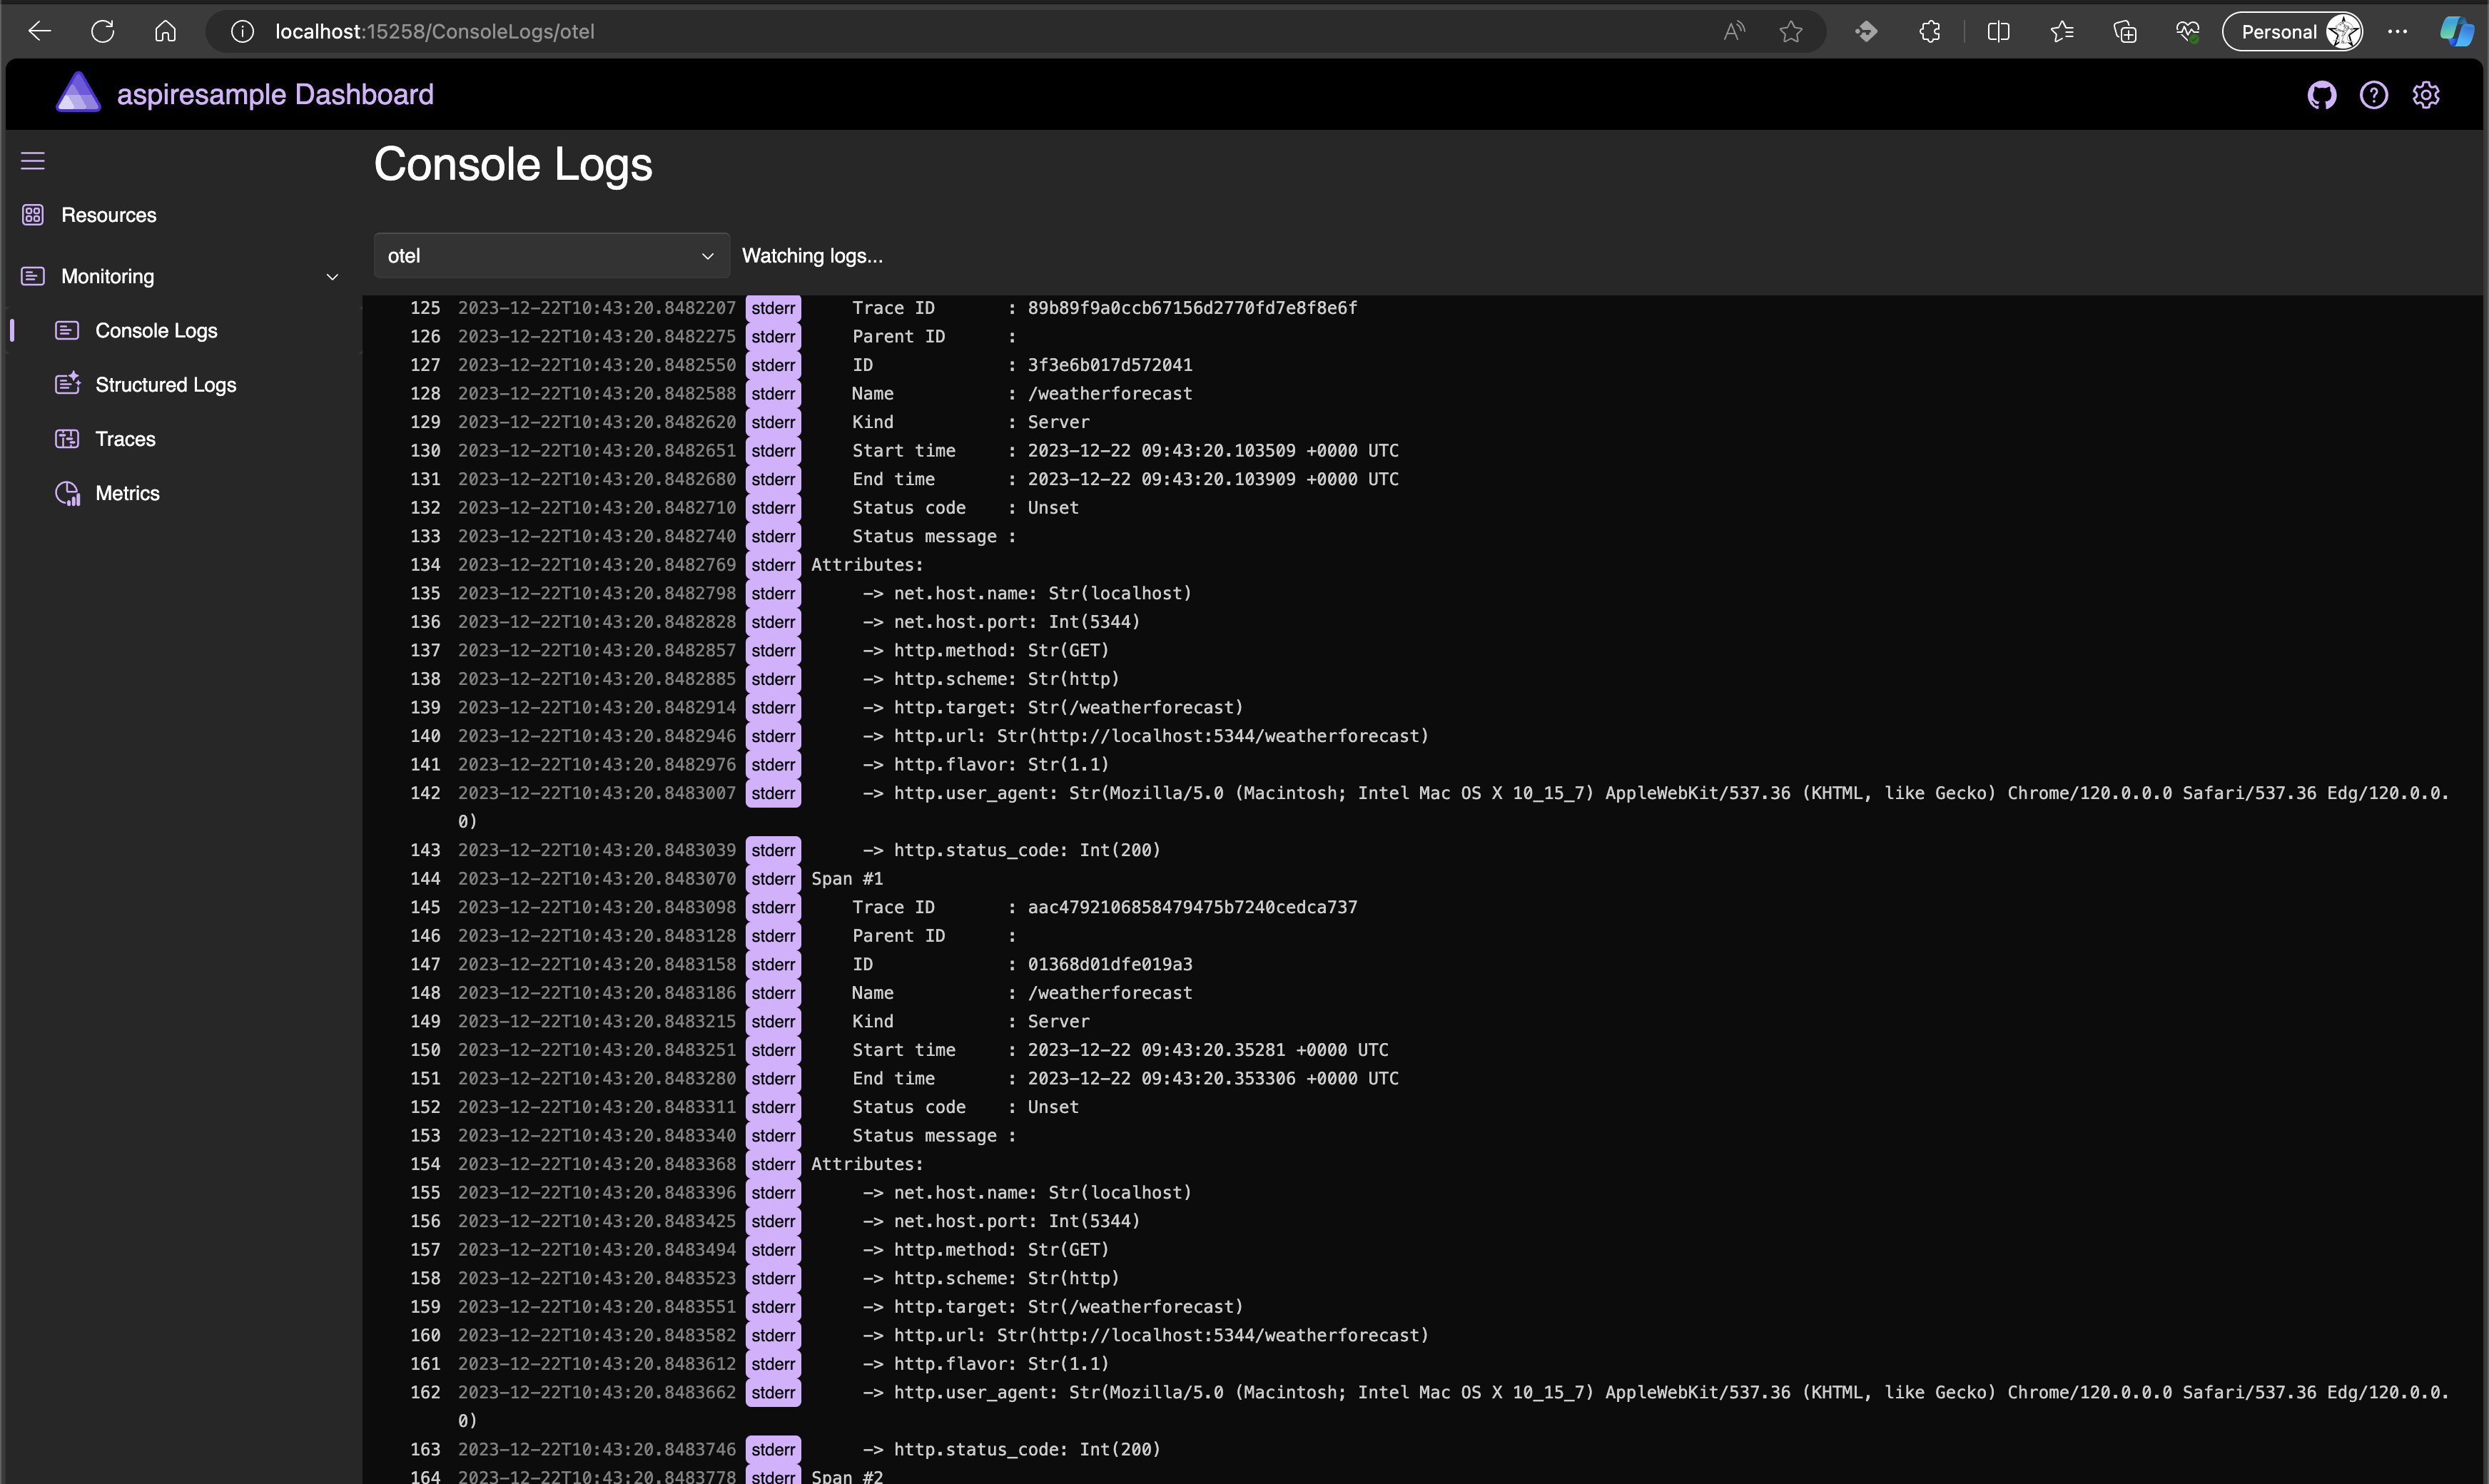This screenshot has height=1484, width=2489.
Task: Open the Console Logs nav item
Action: [x=156, y=331]
